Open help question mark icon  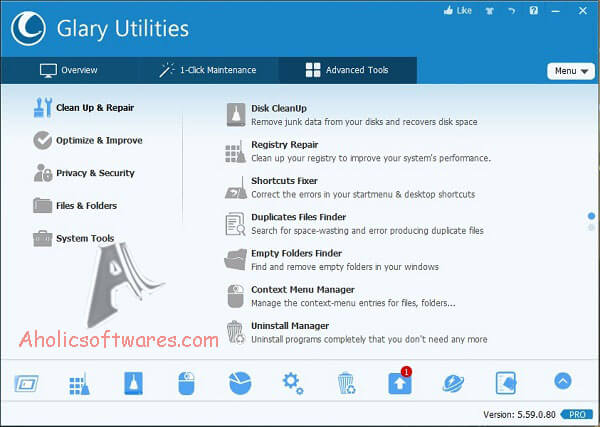point(534,11)
